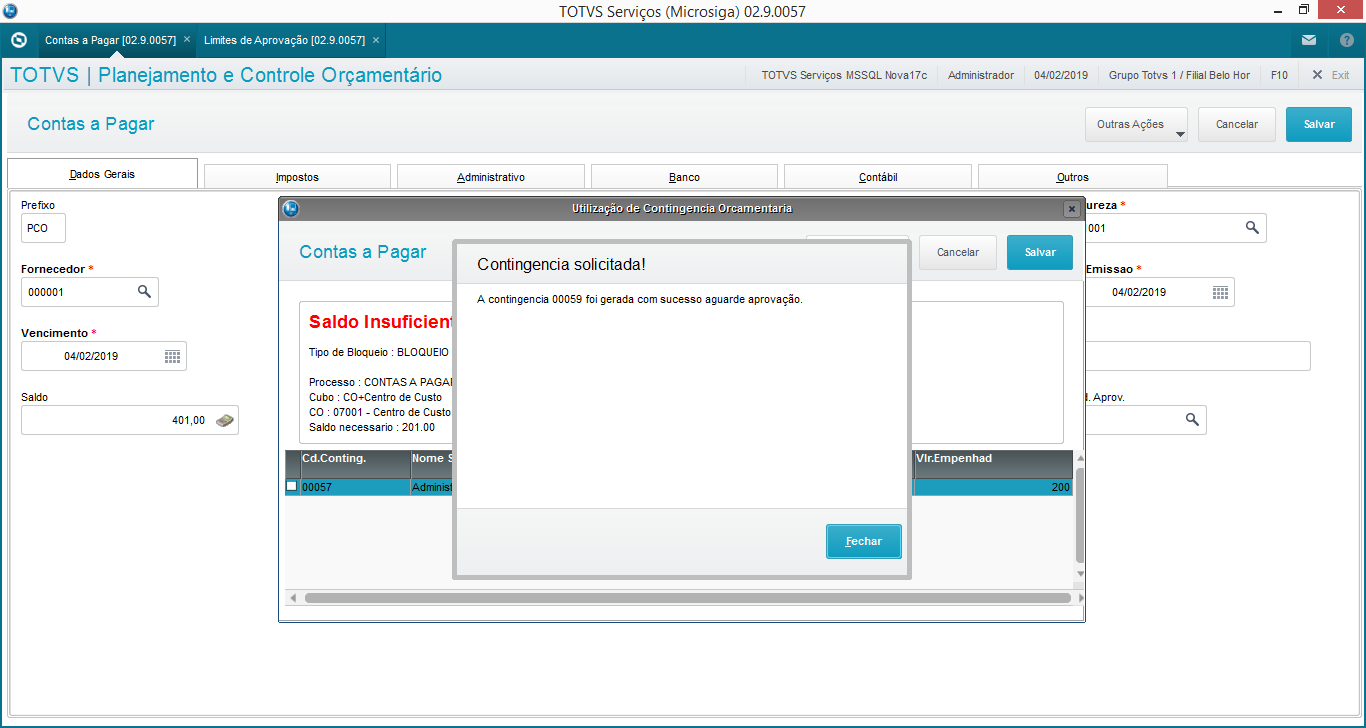The width and height of the screenshot is (1366, 728).
Task: Close the Contas a Pagar tab
Action: [x=187, y=40]
